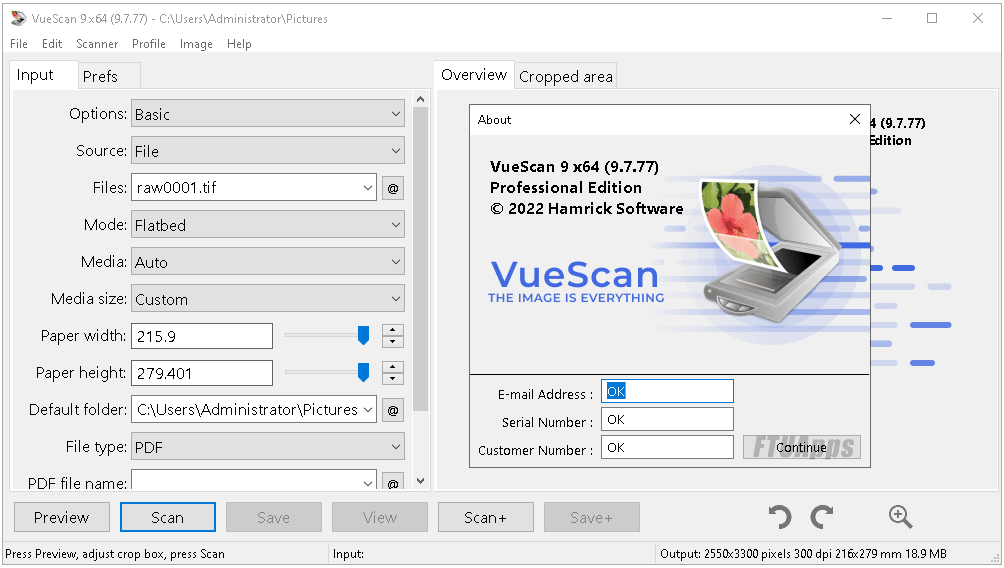The height and width of the screenshot is (568, 1004).
Task: Increase Paper height with up stepper arrow
Action: coord(393,367)
